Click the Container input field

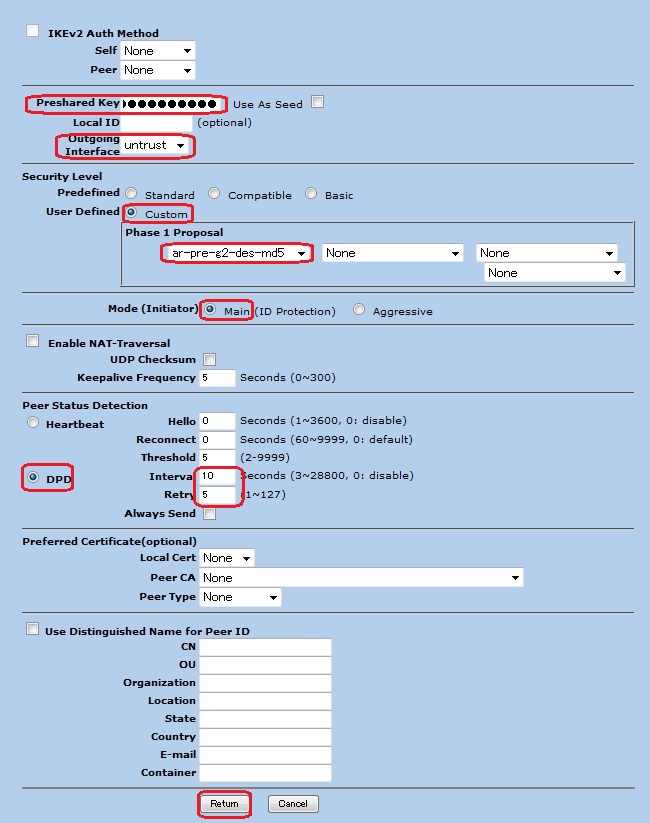(x=265, y=773)
